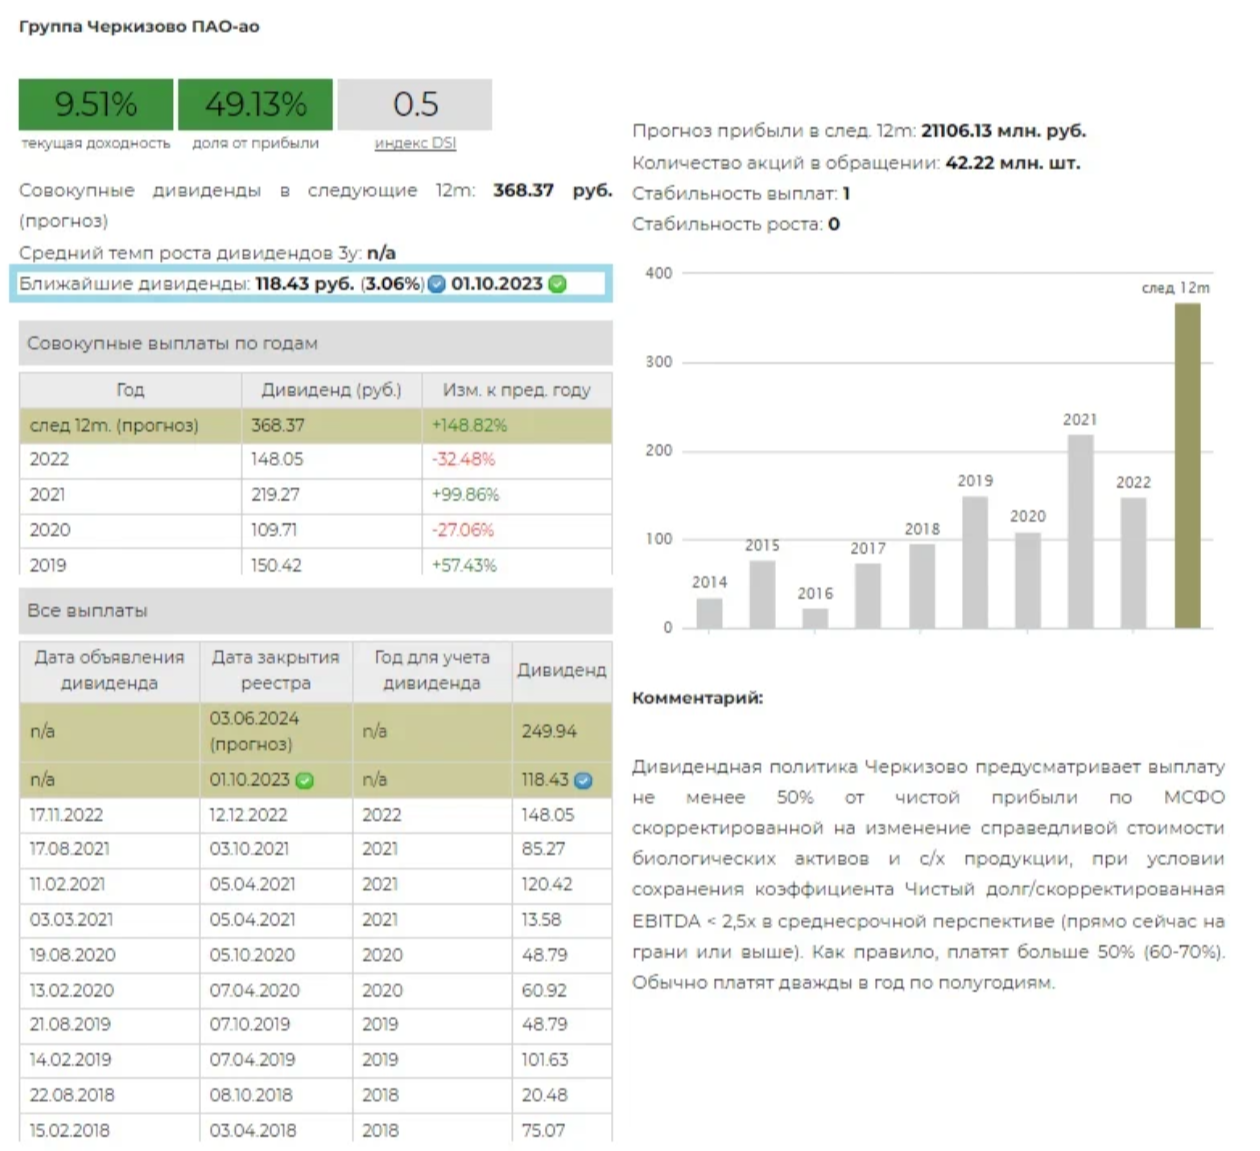Click 'Дата закрытия реестра' column header
The width and height of the screenshot is (1260, 1151).
pos(275,670)
